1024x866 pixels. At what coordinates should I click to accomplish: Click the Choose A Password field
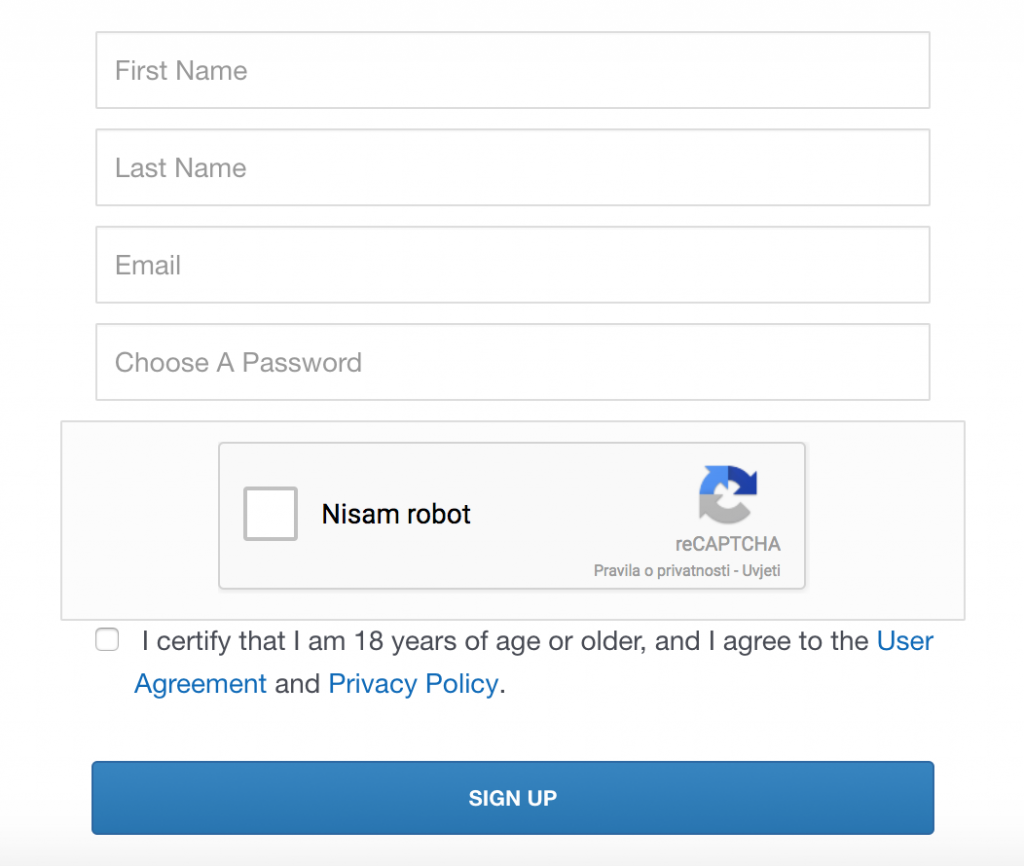(x=513, y=362)
